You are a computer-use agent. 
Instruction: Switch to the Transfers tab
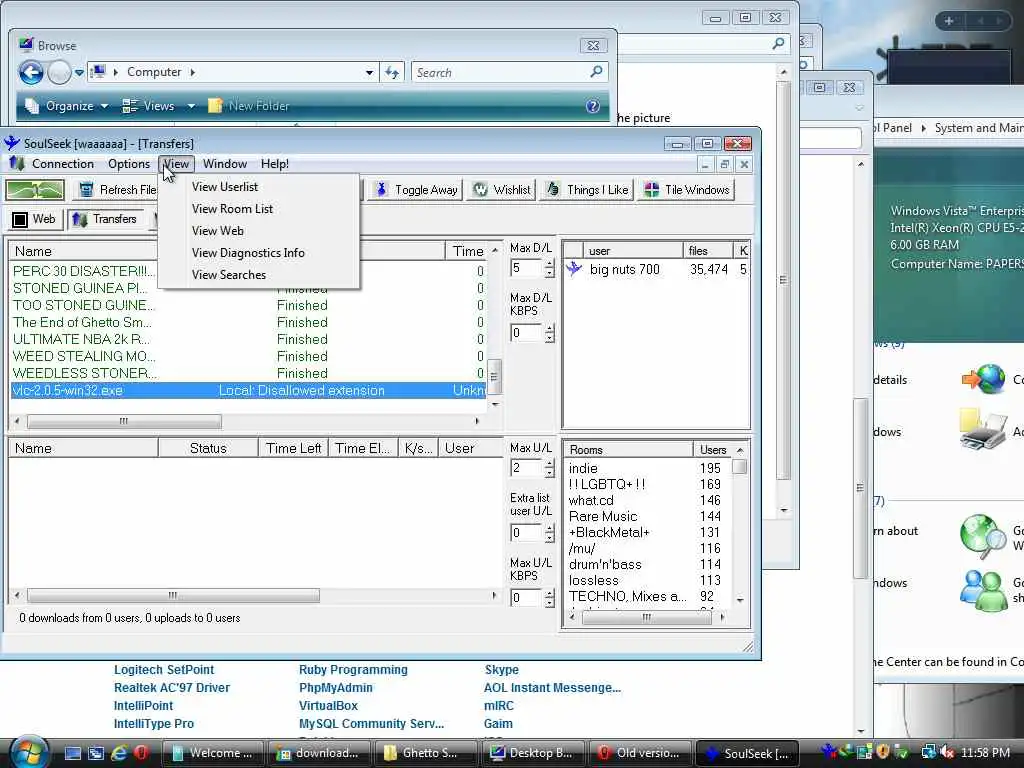pos(105,219)
